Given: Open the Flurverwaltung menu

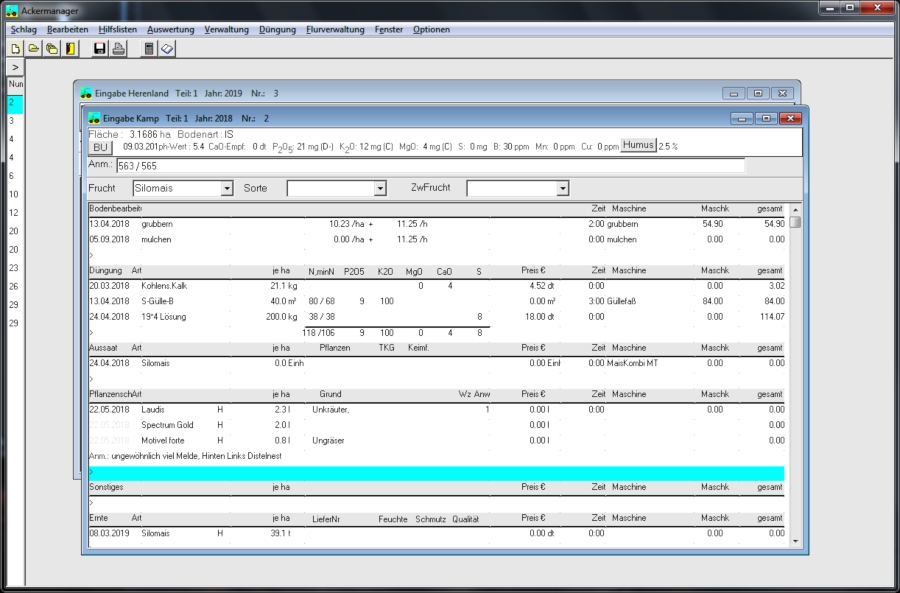Looking at the screenshot, I should point(335,29).
